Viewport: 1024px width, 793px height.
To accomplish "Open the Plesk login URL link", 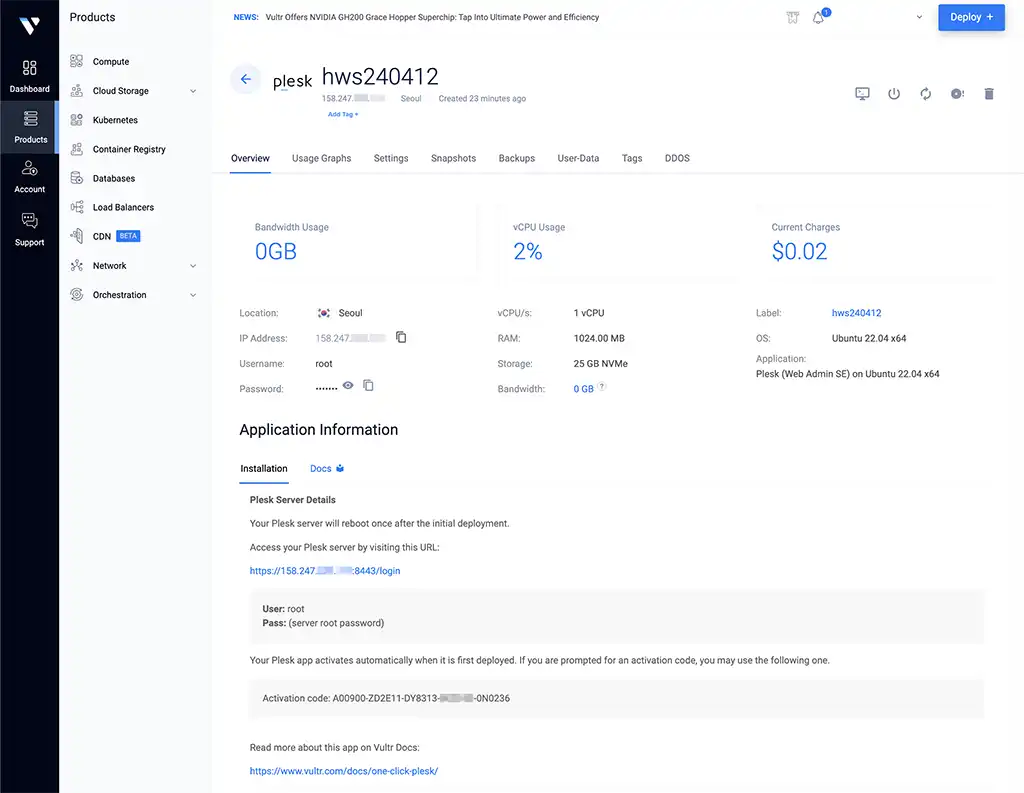I will click(325, 571).
